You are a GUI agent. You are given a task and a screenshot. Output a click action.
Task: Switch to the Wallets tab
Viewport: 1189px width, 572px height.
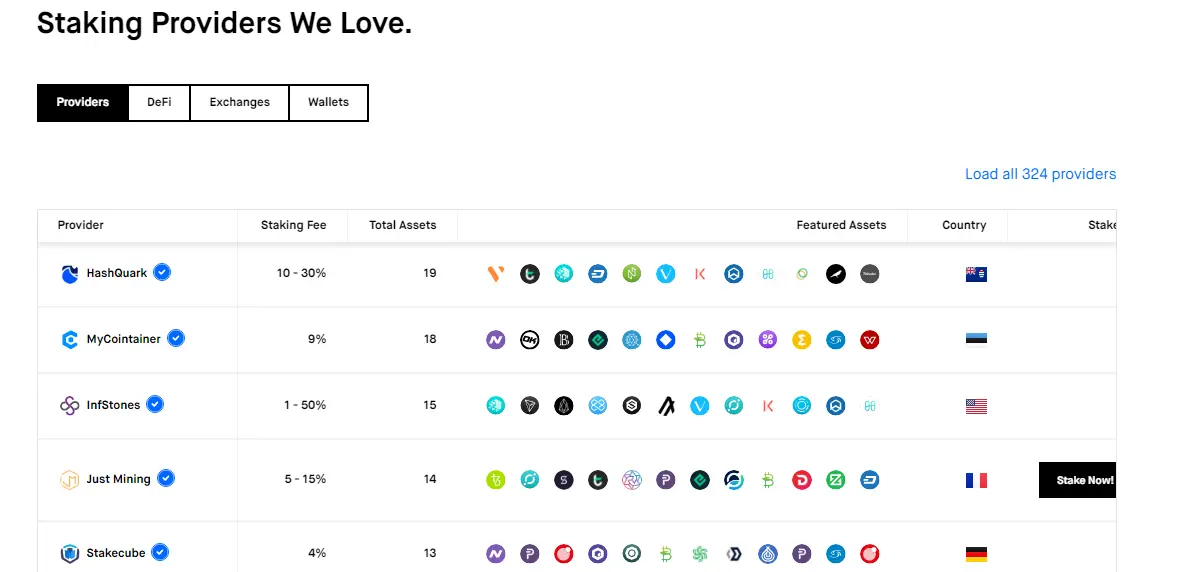[x=328, y=102]
